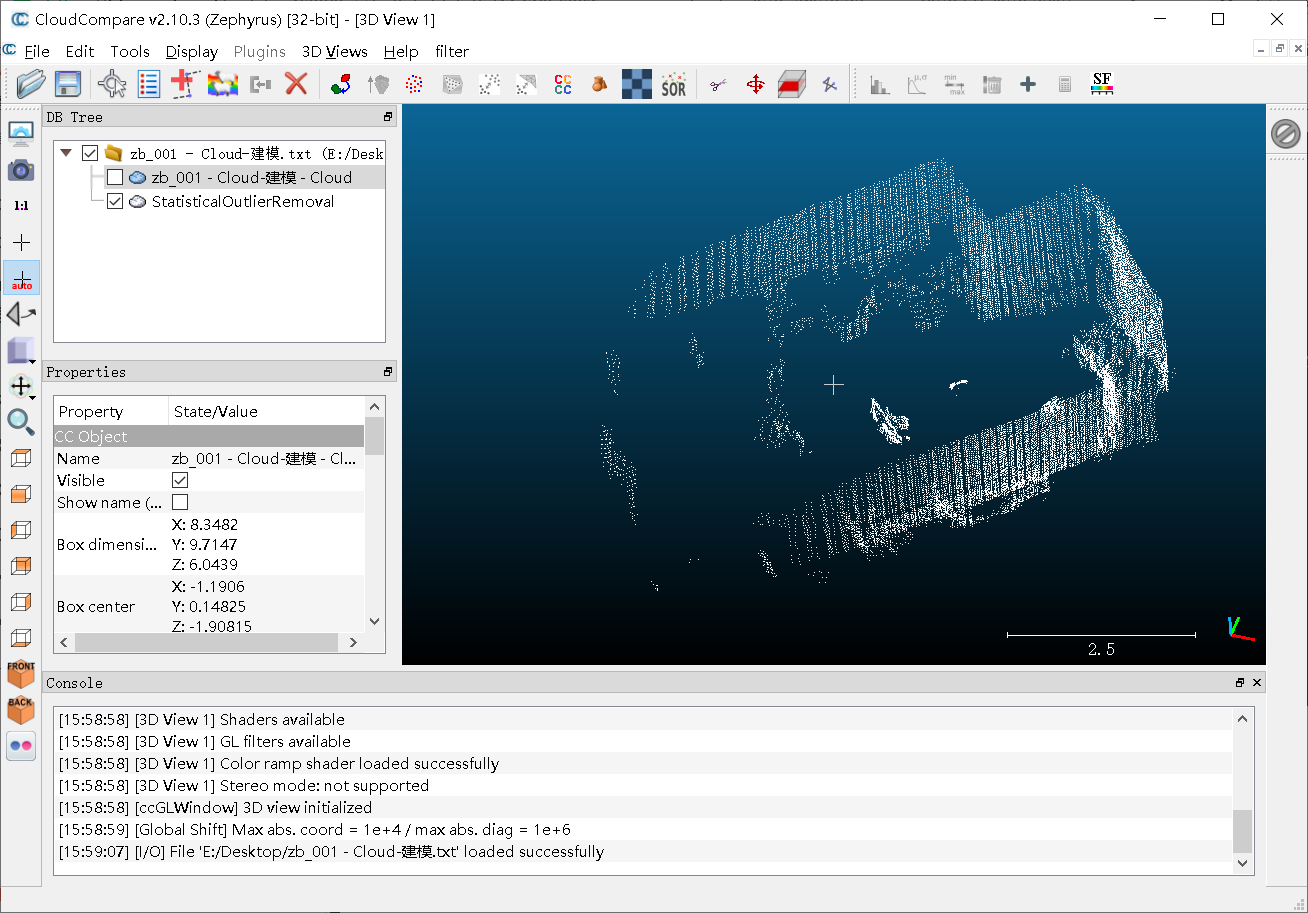Enable the zb_001 - Cloud-建模 - Cloud checkbox
The image size is (1308, 913).
(x=115, y=177)
